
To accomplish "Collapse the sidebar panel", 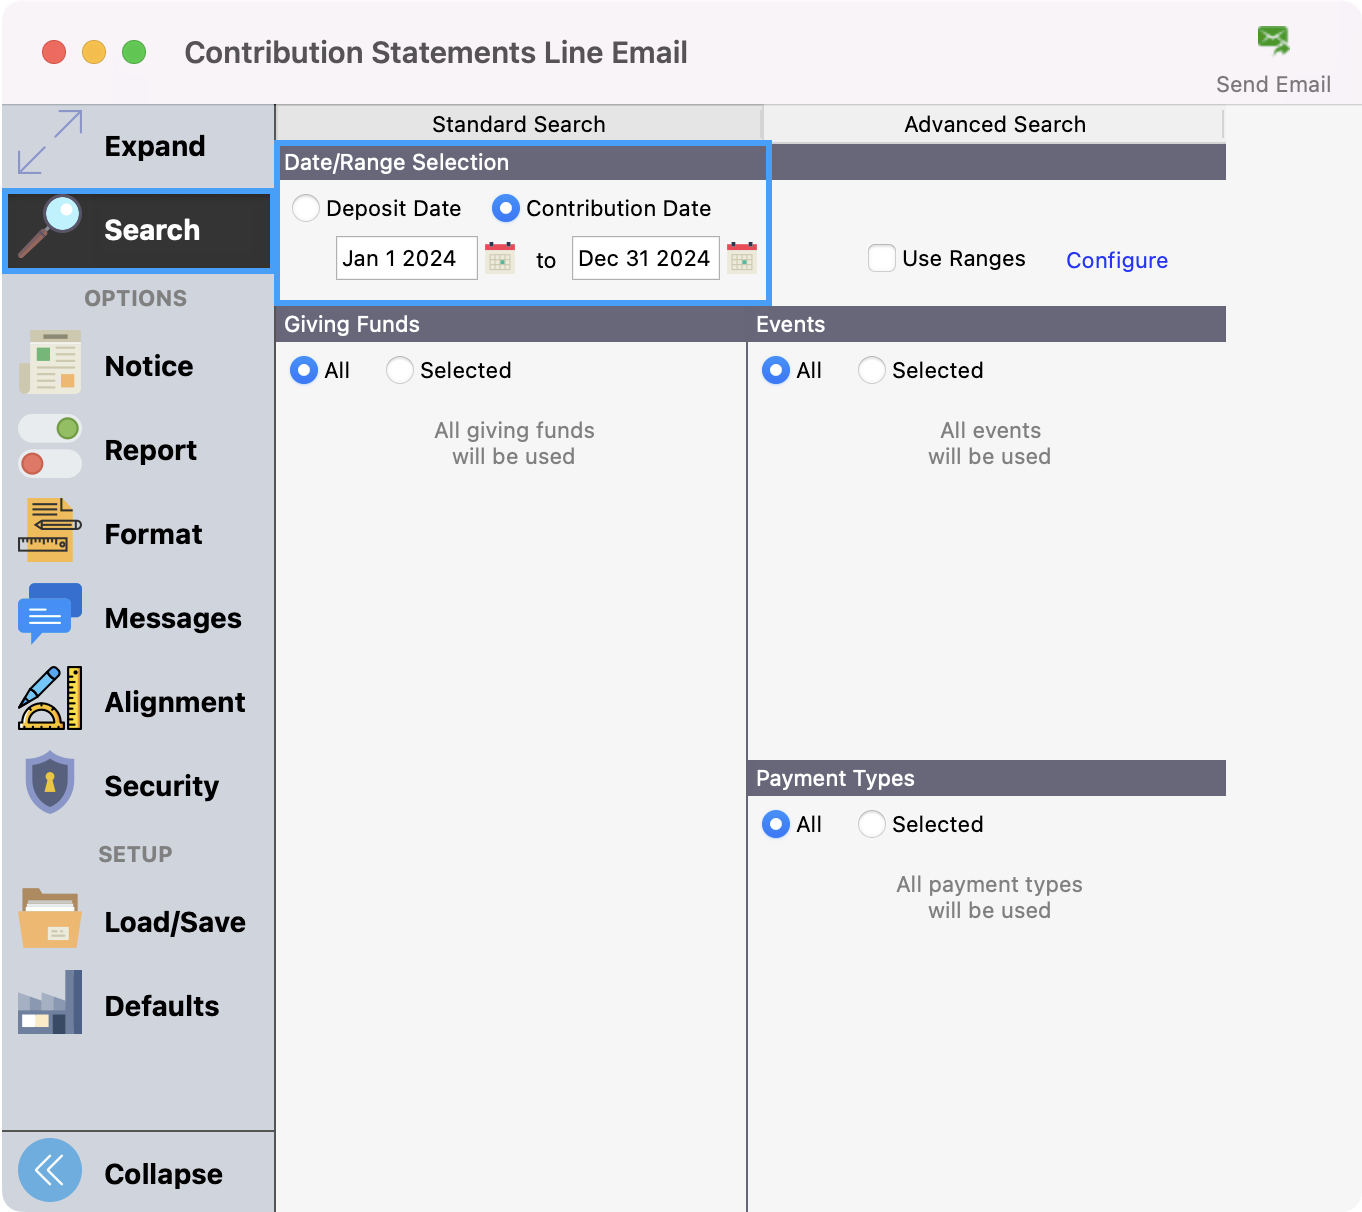I will (x=50, y=1170).
